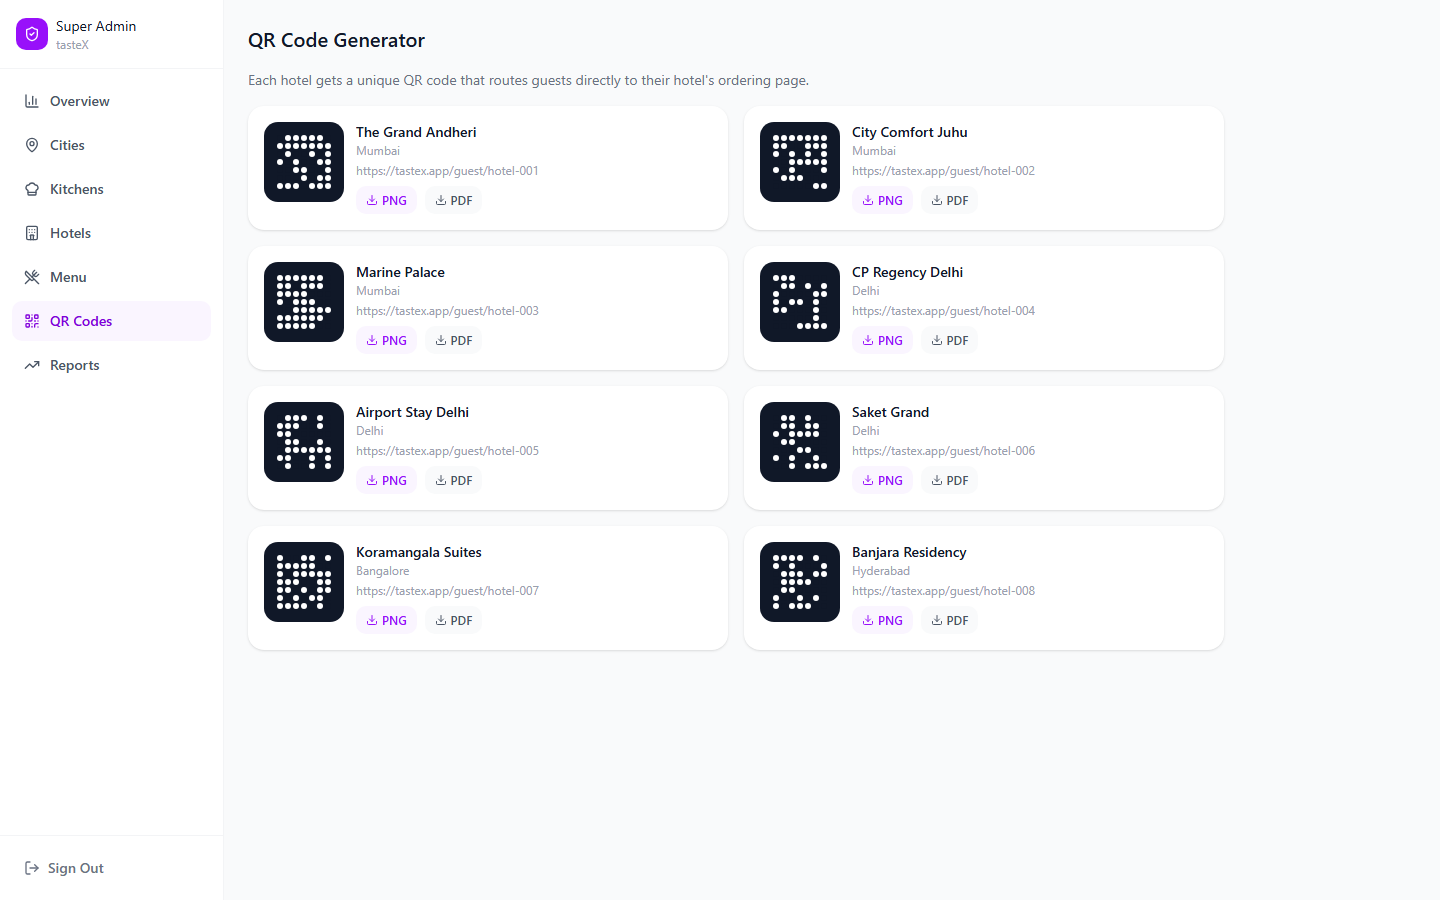Click the Super Admin shield logo
The width and height of the screenshot is (1440, 900).
pyautogui.click(x=32, y=34)
